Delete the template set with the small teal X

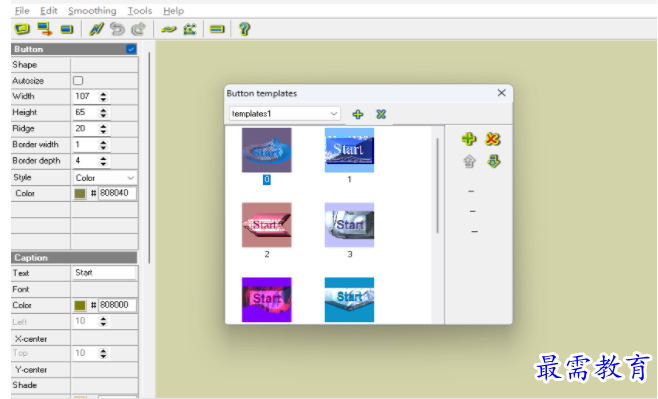(x=381, y=114)
